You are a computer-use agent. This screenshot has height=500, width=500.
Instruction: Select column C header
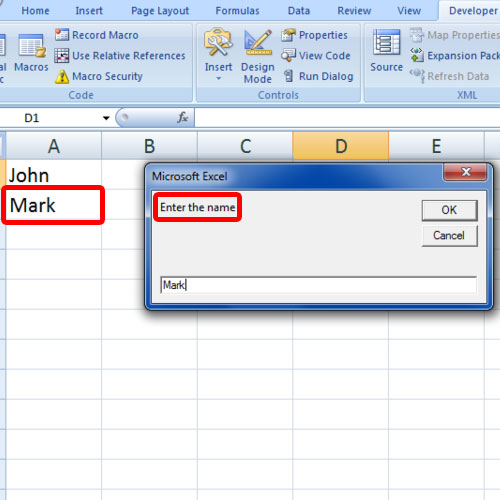245,146
